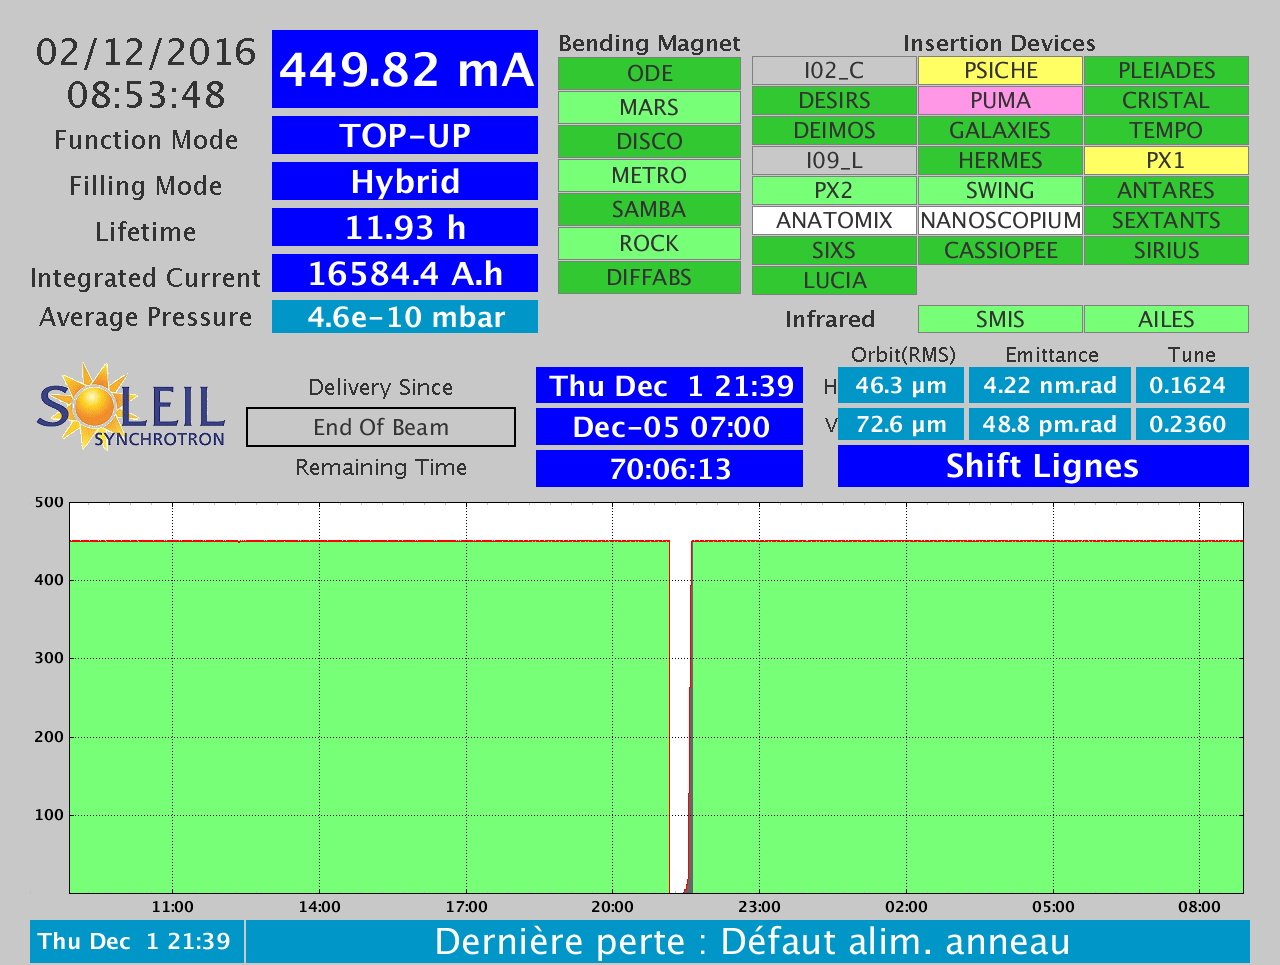The width and height of the screenshot is (1280, 965).
Task: Click the DISCO beamline box
Action: coord(649,141)
